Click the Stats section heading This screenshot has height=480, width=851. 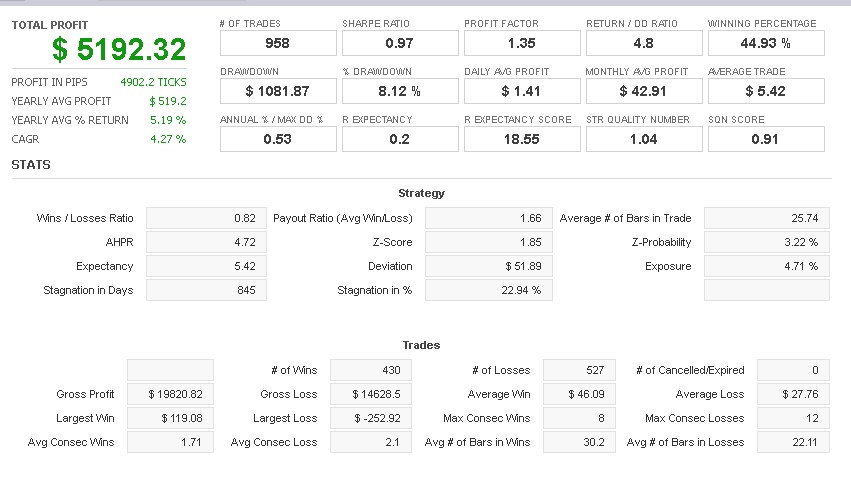click(31, 164)
